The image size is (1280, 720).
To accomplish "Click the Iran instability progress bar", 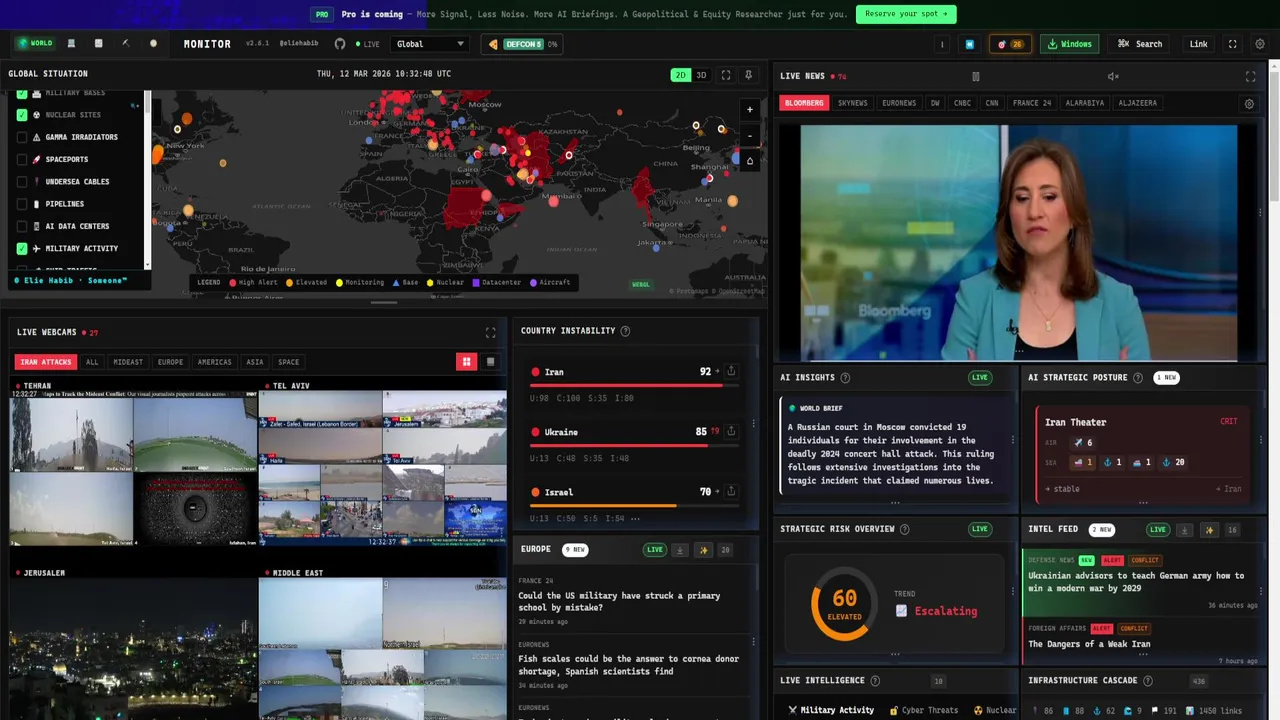I will tap(634, 385).
